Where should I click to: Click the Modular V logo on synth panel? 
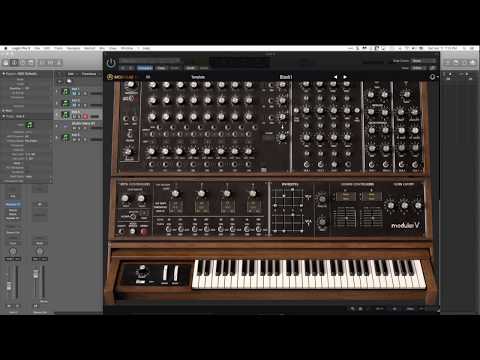point(405,226)
